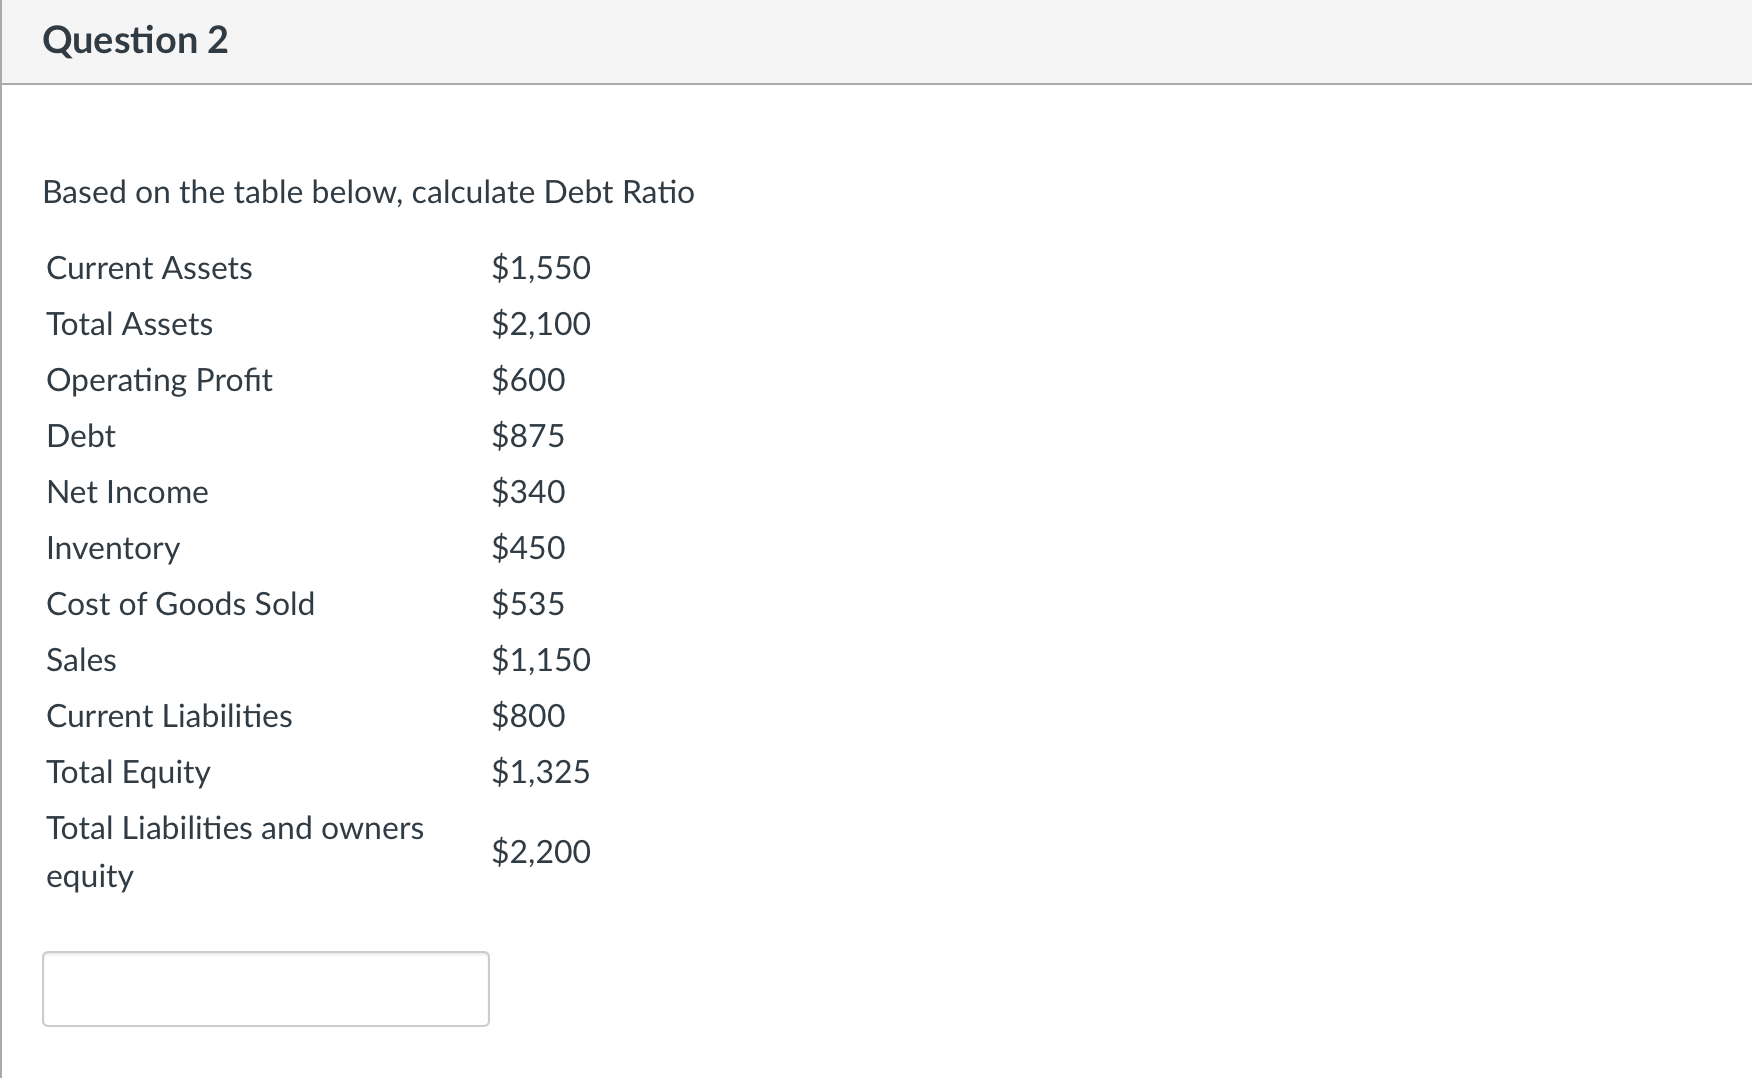Click the $2,100 value
Image resolution: width=1752 pixels, height=1078 pixels.
tap(540, 323)
